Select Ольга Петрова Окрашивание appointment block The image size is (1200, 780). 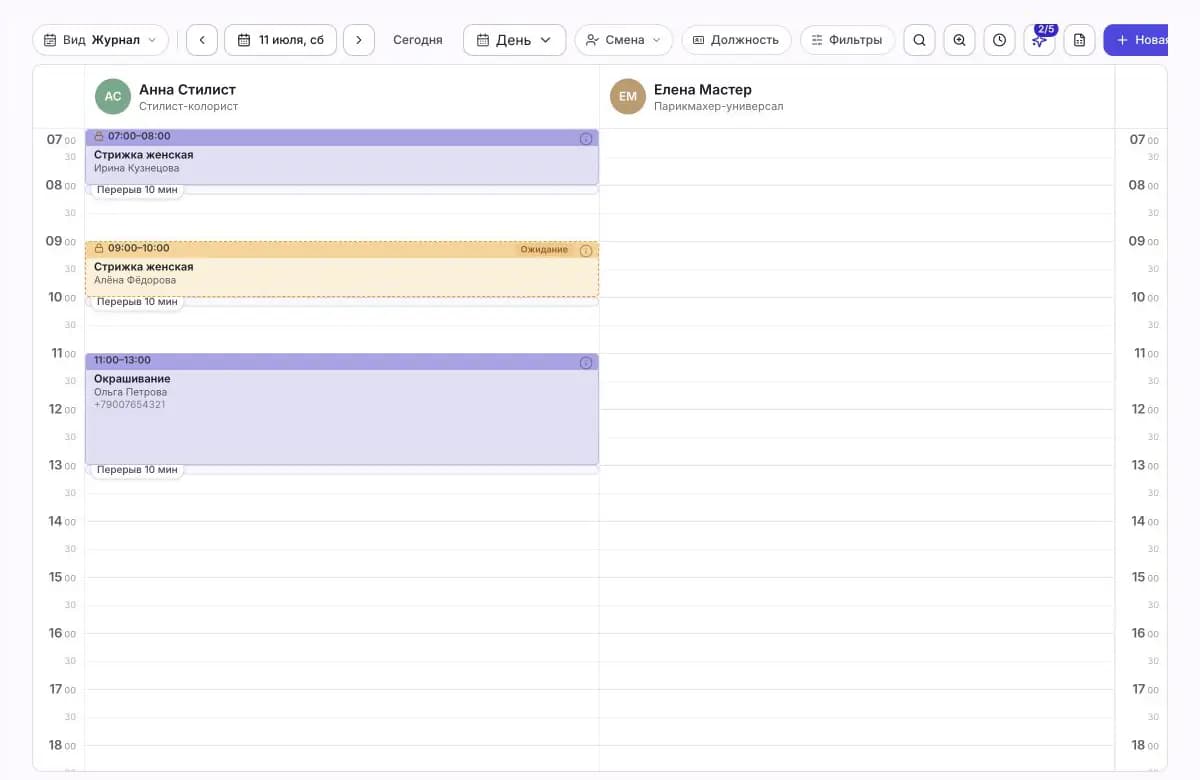click(x=342, y=409)
